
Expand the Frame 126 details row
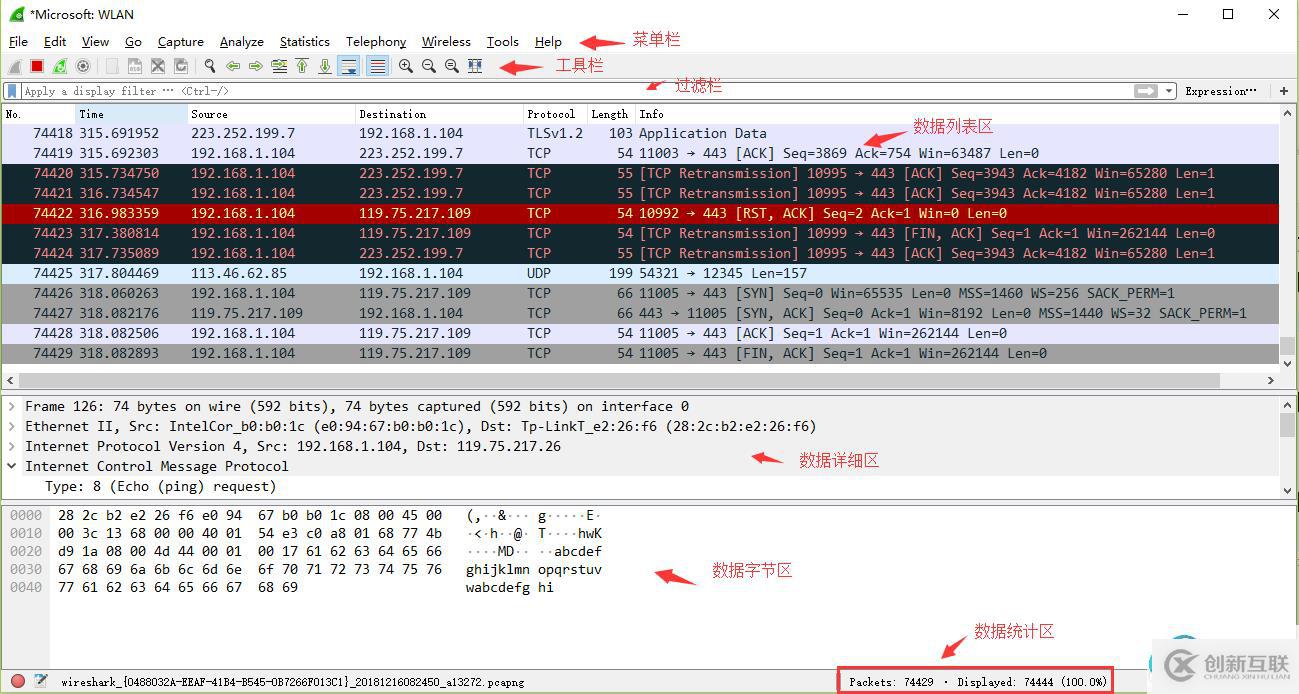(12, 406)
